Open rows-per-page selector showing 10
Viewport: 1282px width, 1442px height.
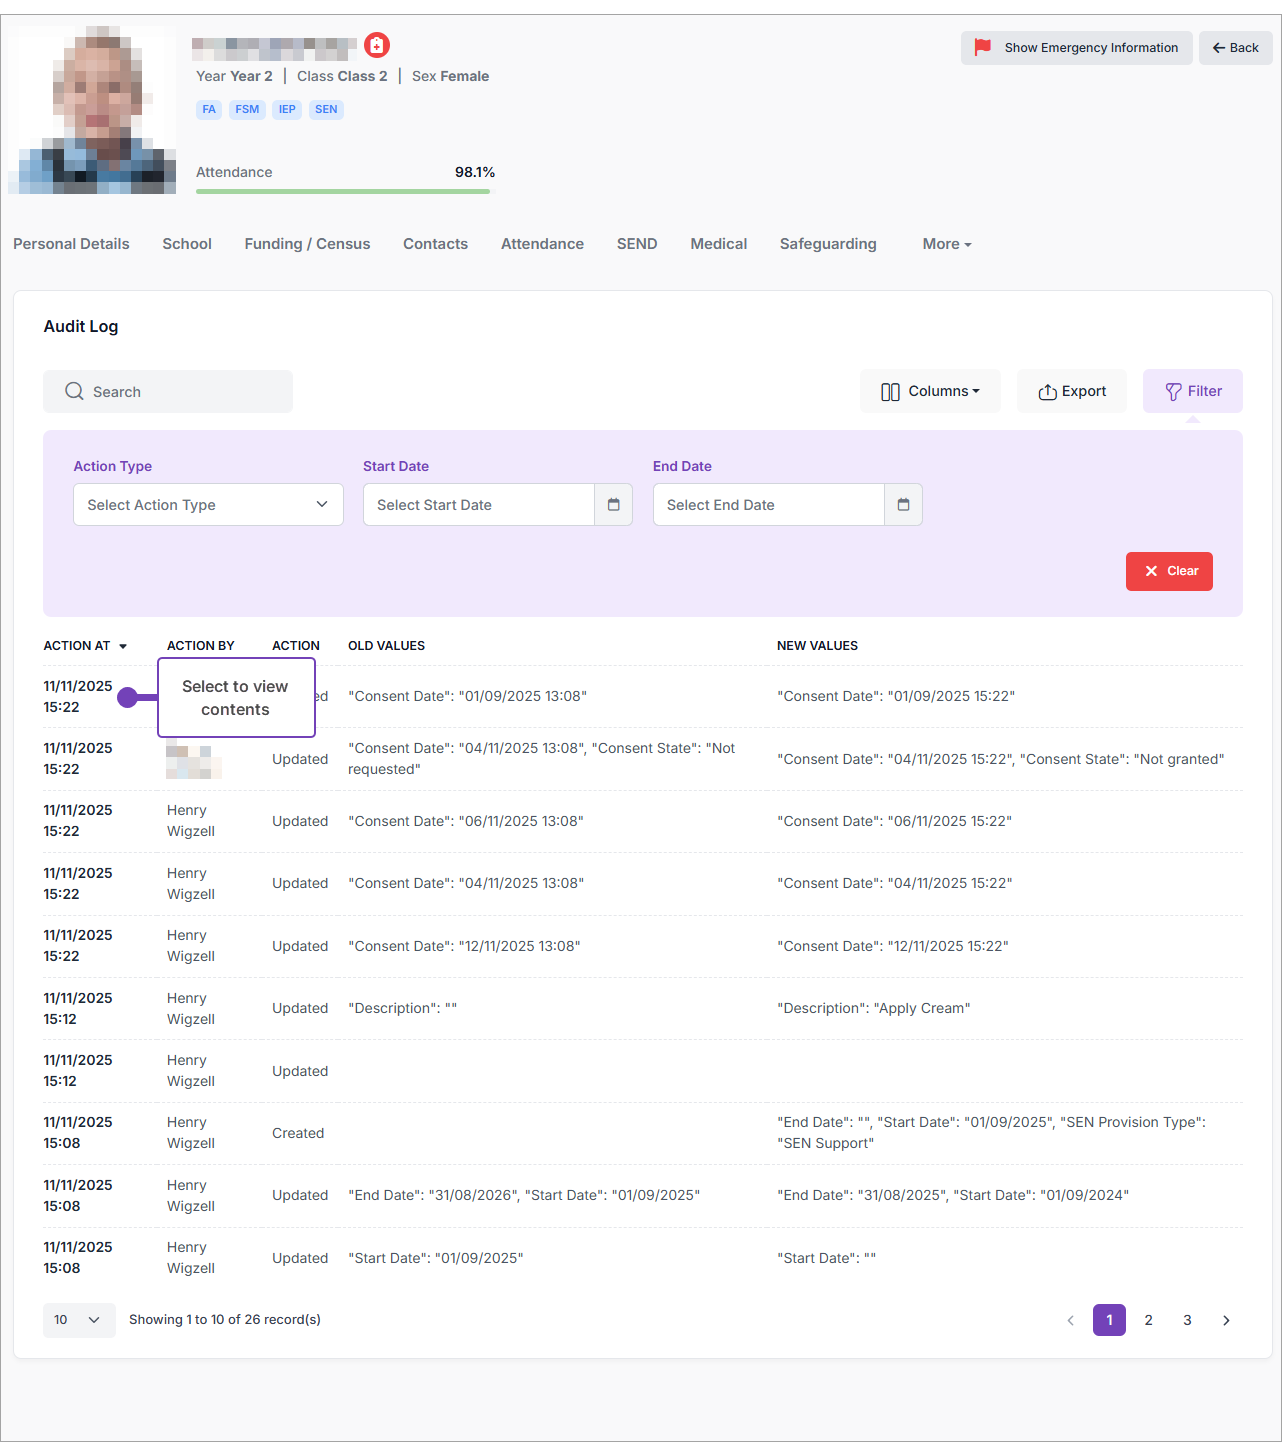[x=78, y=1320]
